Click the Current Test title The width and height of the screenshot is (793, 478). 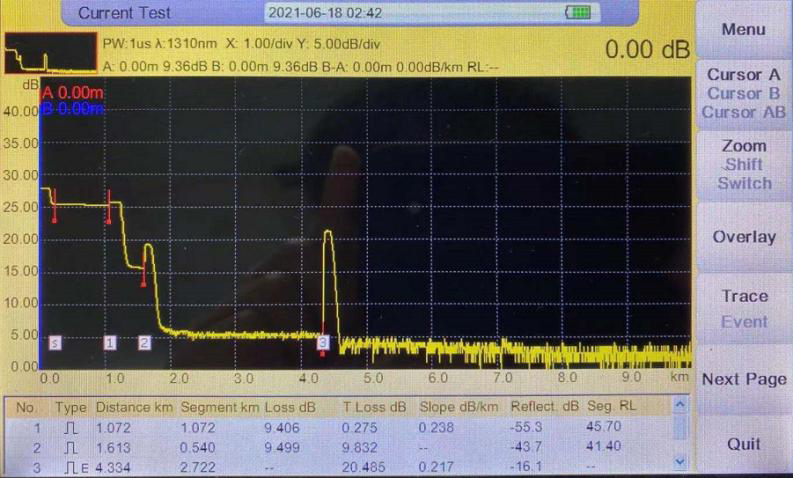[x=124, y=13]
